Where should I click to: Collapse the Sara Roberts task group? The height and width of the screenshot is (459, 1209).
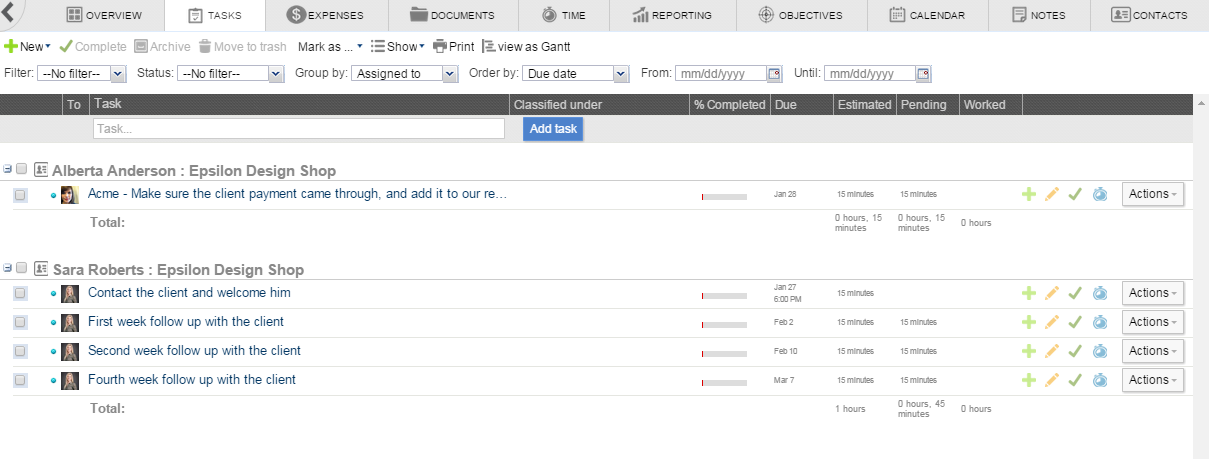click(7, 269)
